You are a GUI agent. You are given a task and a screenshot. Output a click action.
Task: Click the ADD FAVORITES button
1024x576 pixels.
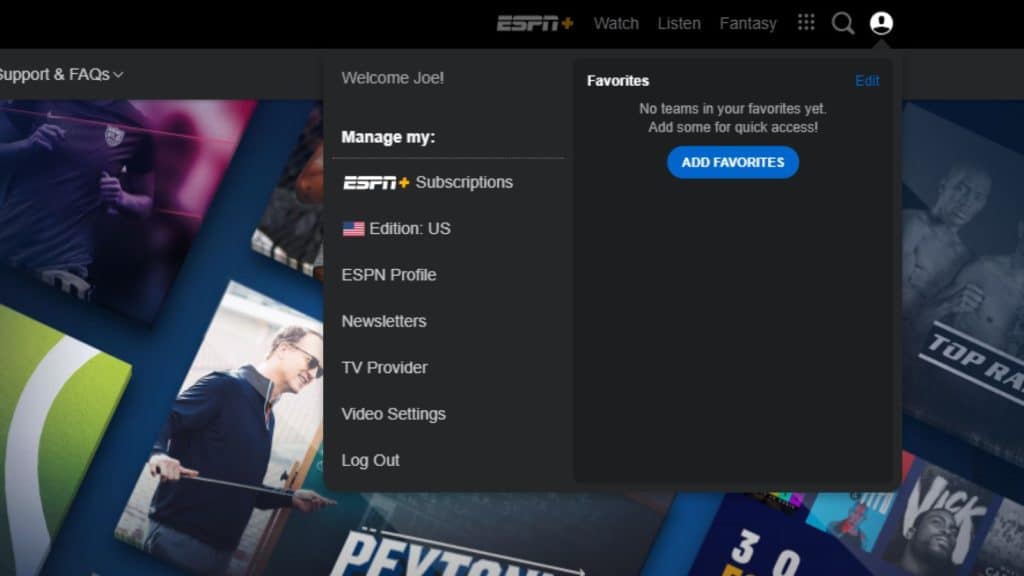coord(733,162)
